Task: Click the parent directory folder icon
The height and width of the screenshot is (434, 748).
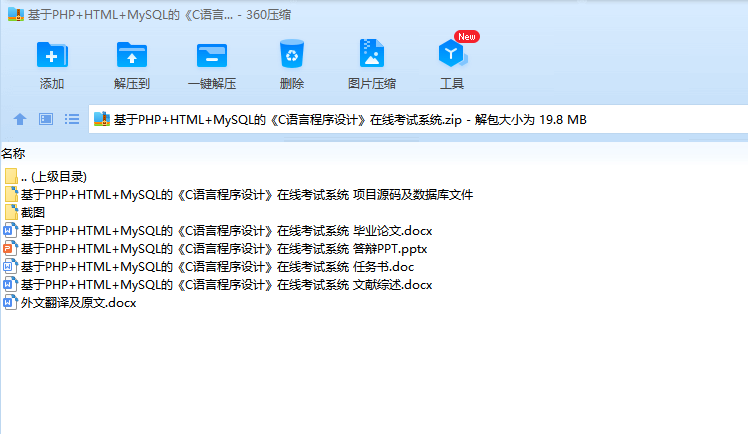Action: tap(11, 176)
